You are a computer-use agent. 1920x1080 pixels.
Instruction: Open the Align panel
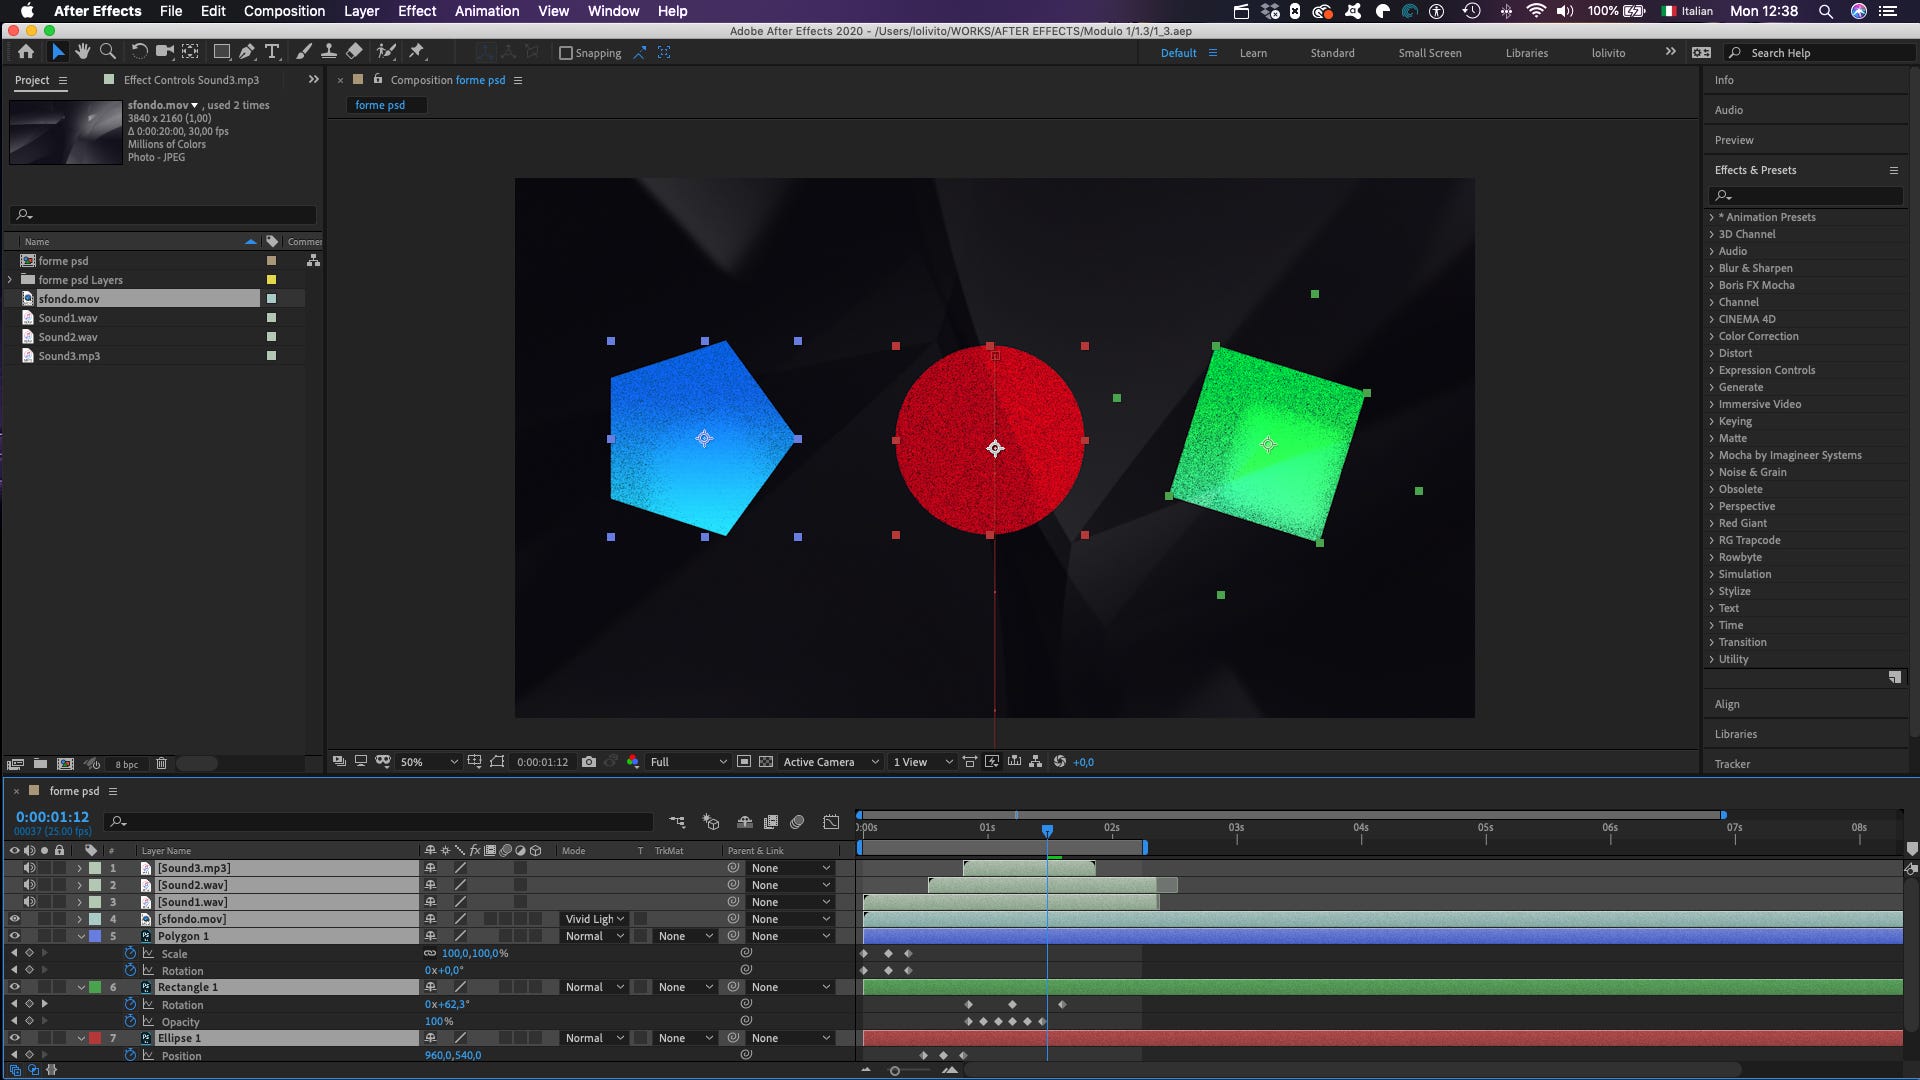tap(1727, 704)
